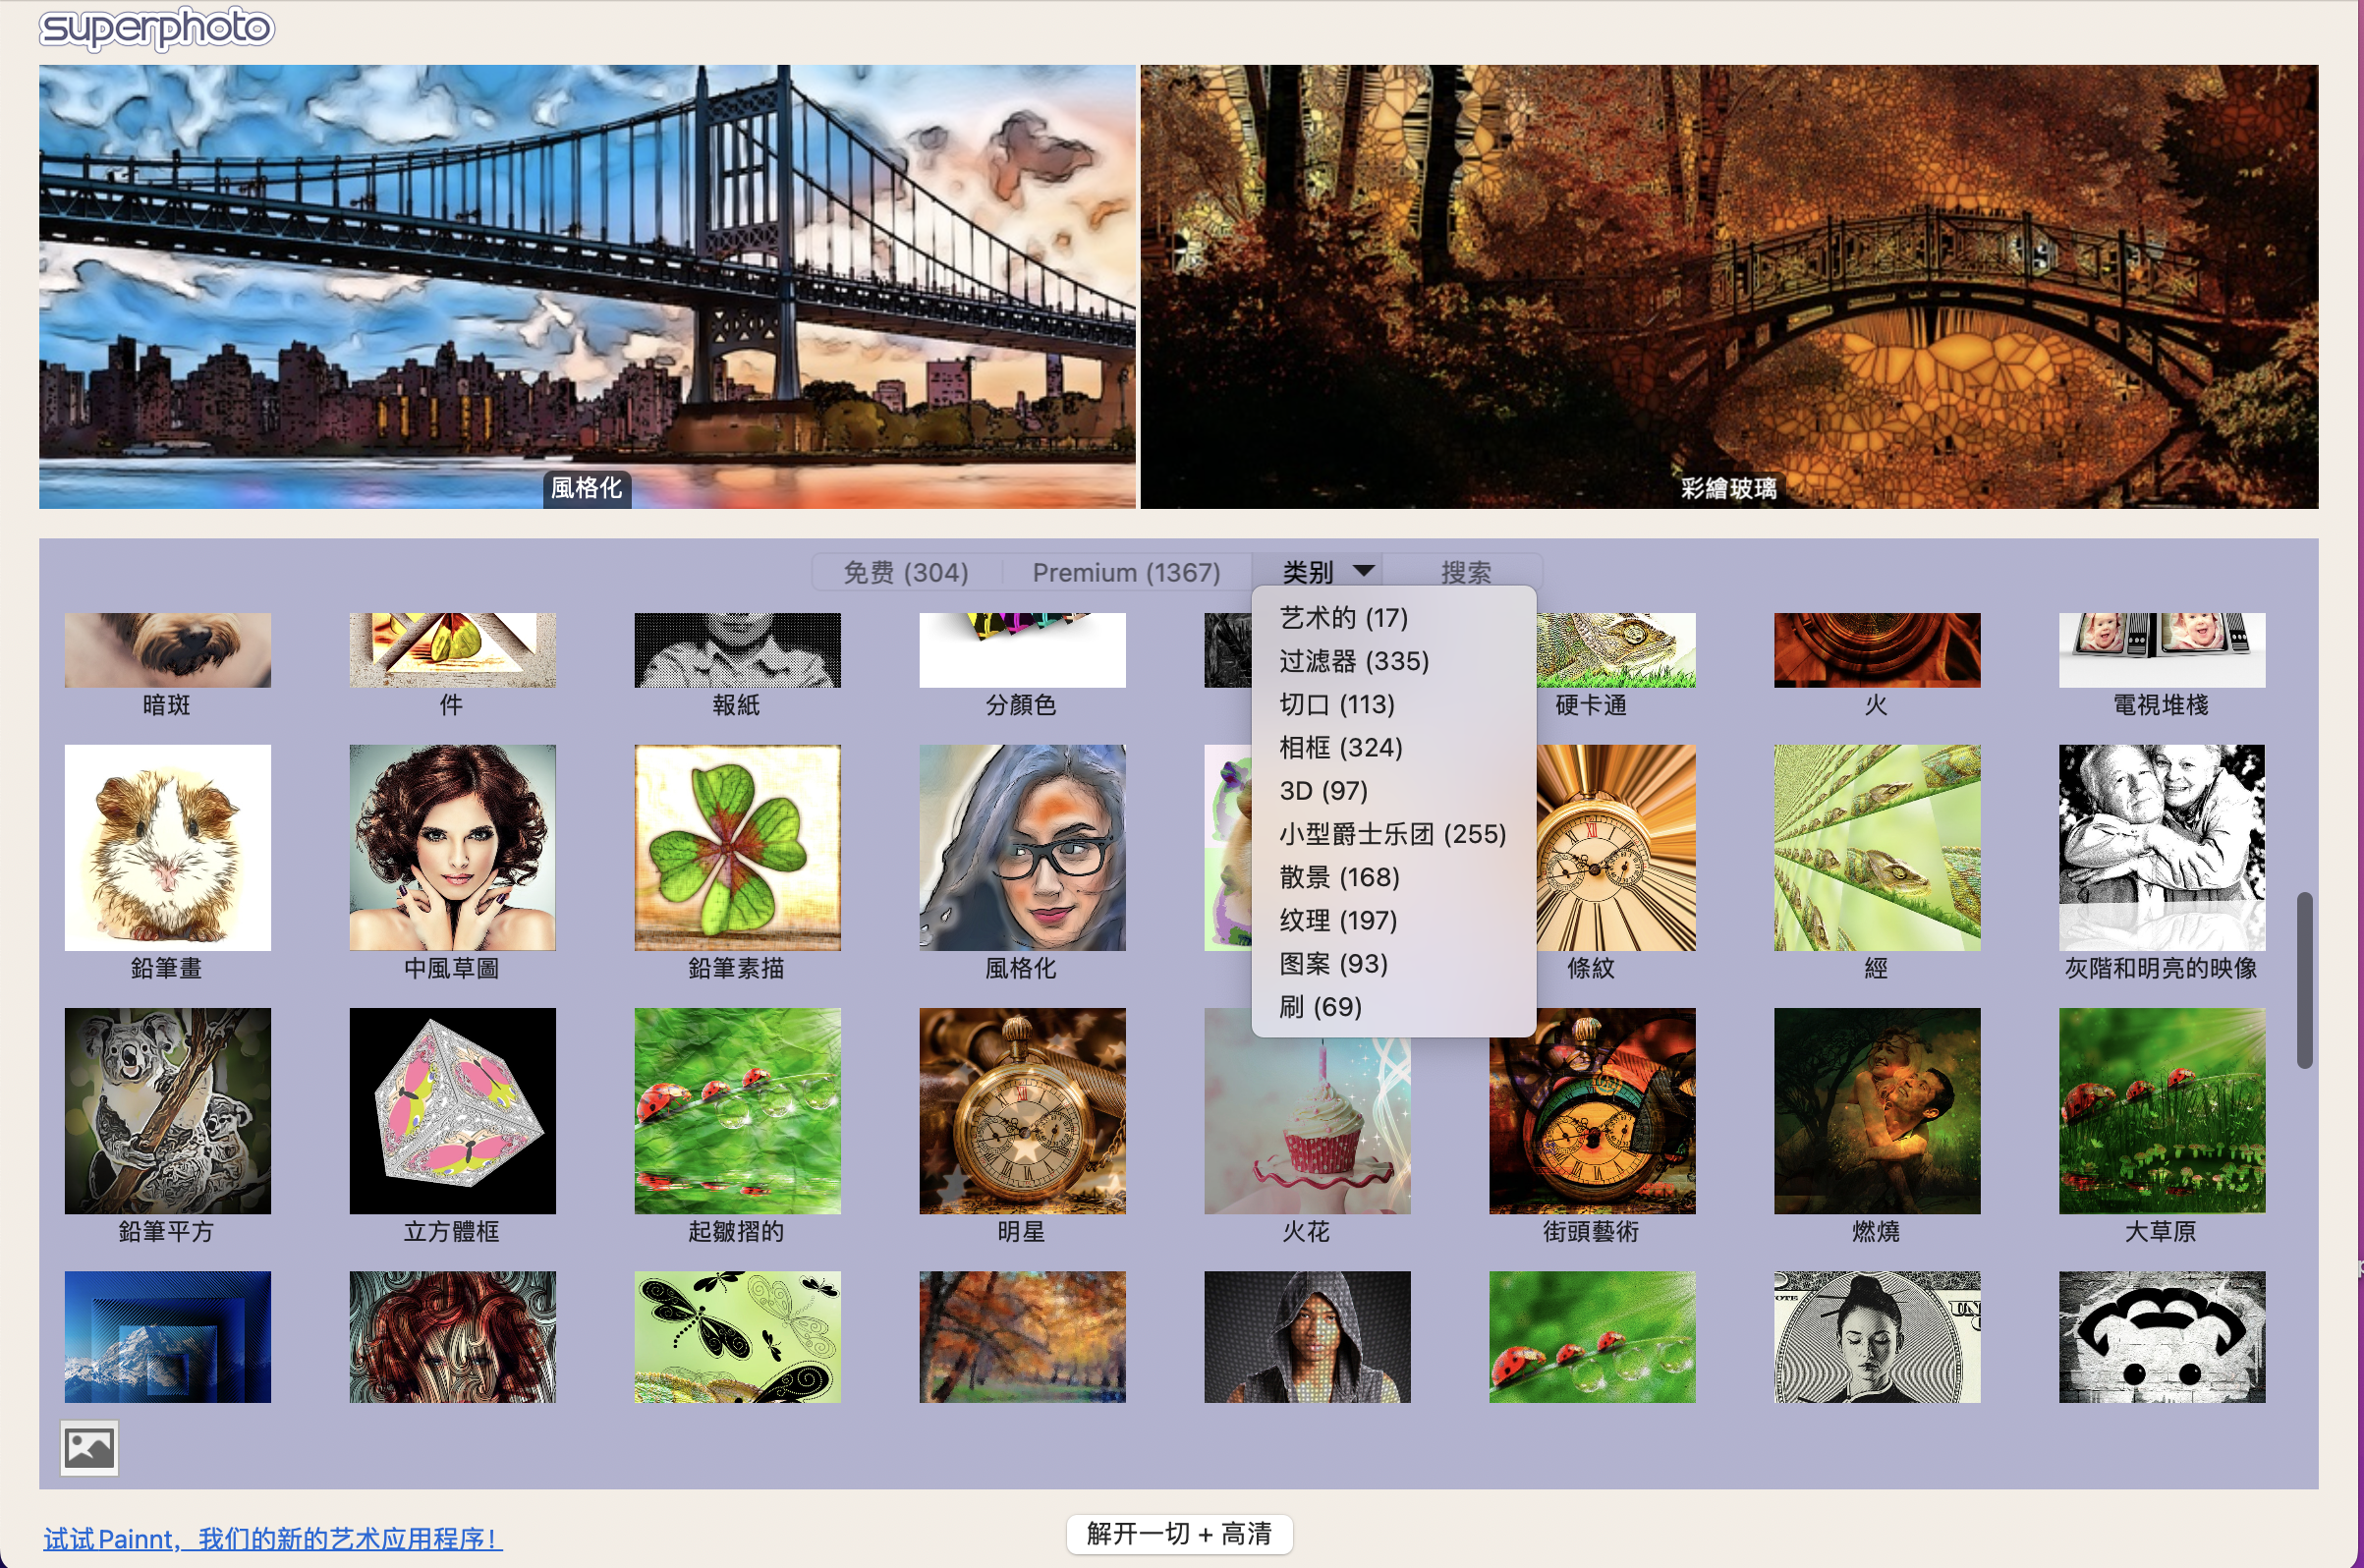Switch to the Premium (1367) tab
Image resolution: width=2364 pixels, height=1568 pixels.
tap(1125, 572)
